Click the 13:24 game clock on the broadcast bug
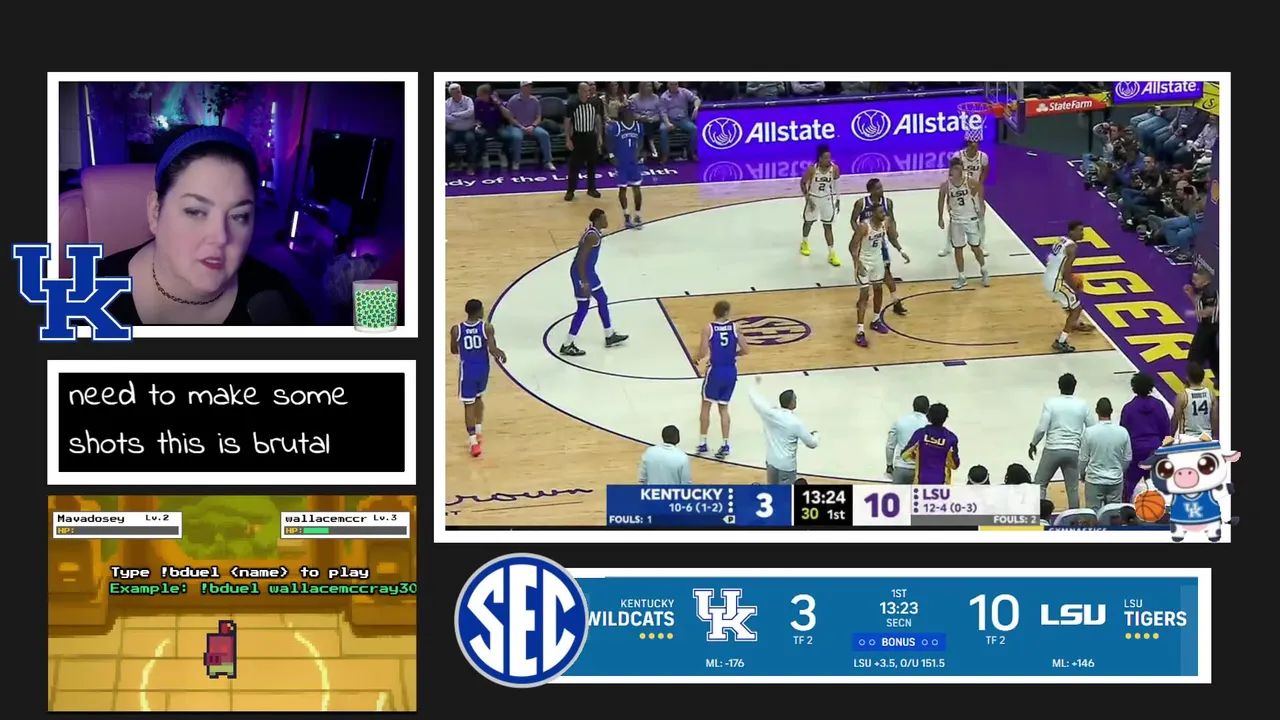1280x720 pixels. 824,497
